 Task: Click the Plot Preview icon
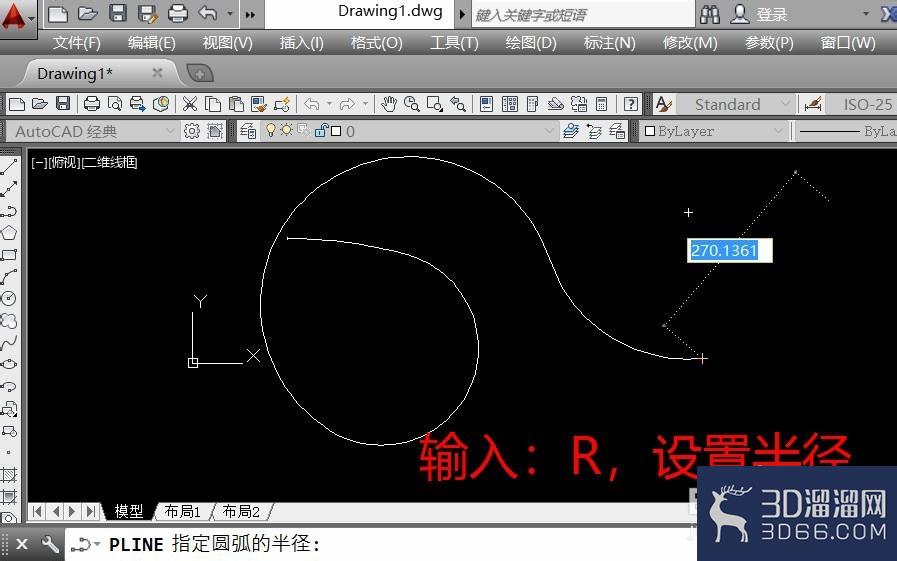pyautogui.click(x=114, y=104)
